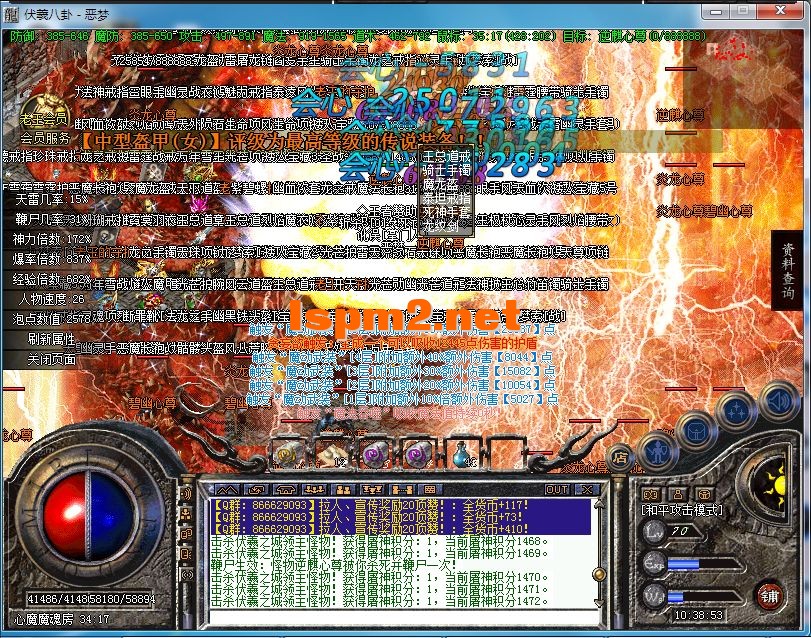Open the skills icon with stars
Image resolution: width=811 pixels, height=638 pixels.
tap(736, 410)
